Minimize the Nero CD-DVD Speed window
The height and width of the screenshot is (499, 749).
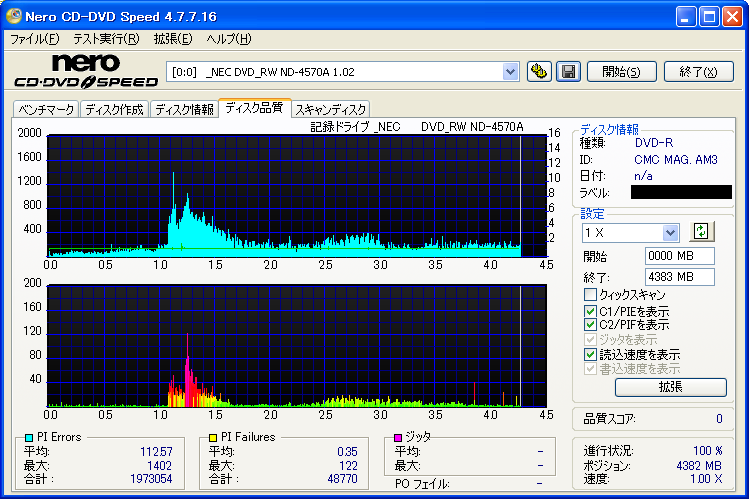coord(685,17)
